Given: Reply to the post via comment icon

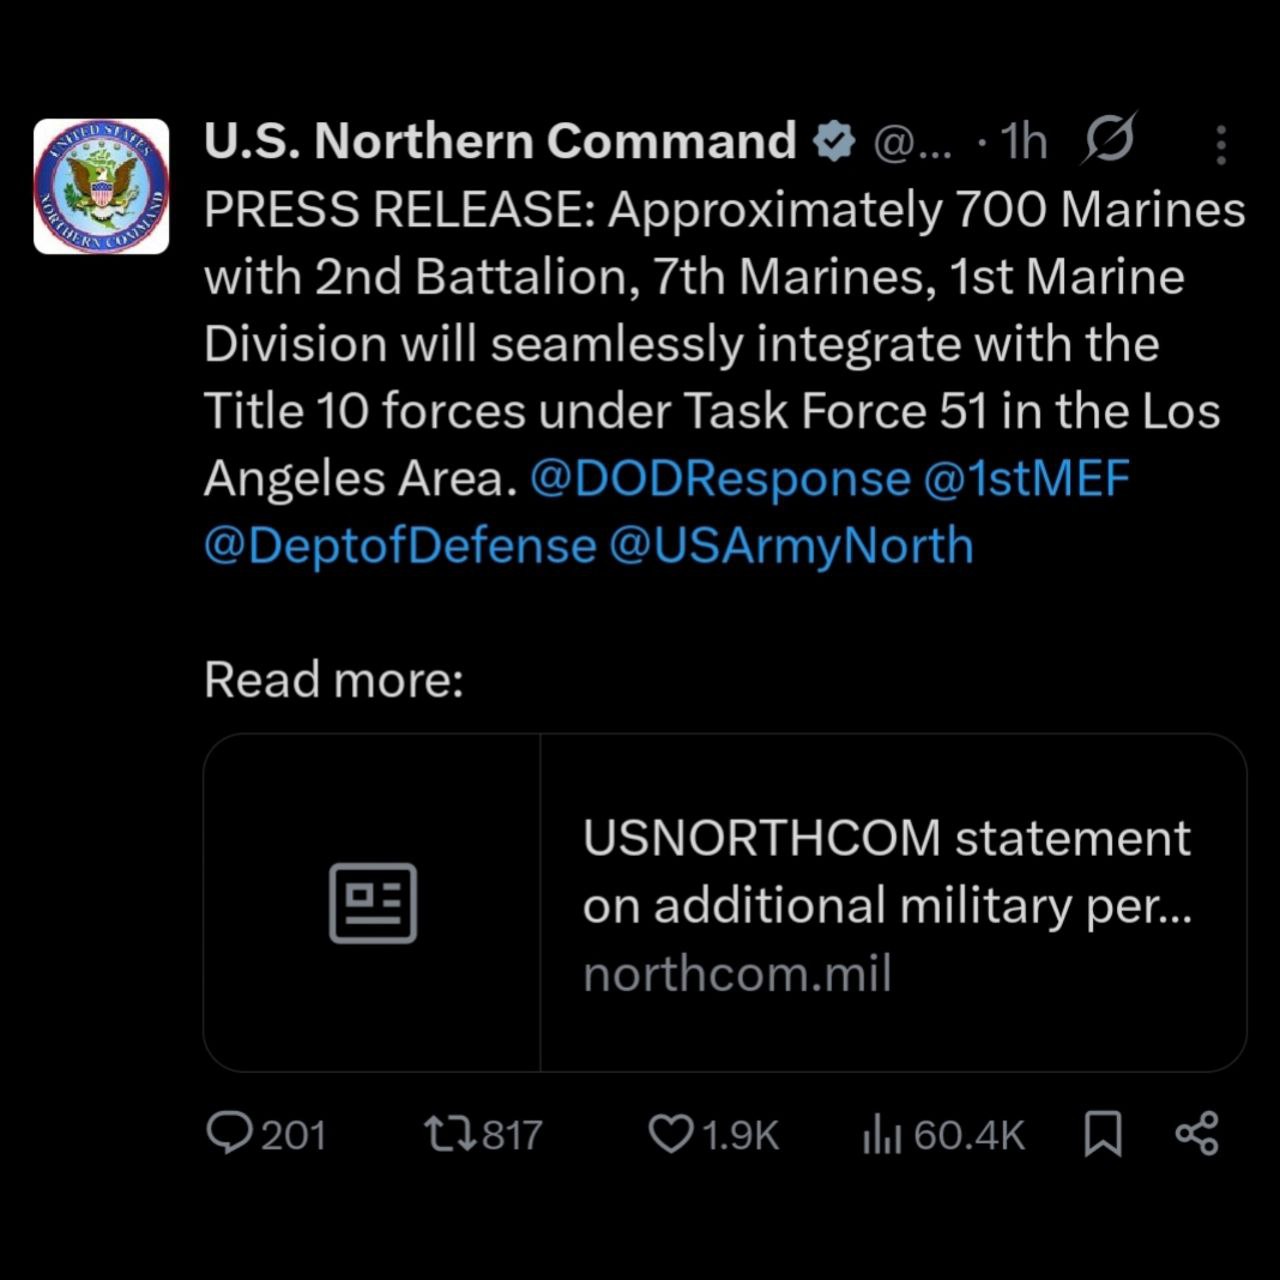Looking at the screenshot, I should pos(229,1134).
